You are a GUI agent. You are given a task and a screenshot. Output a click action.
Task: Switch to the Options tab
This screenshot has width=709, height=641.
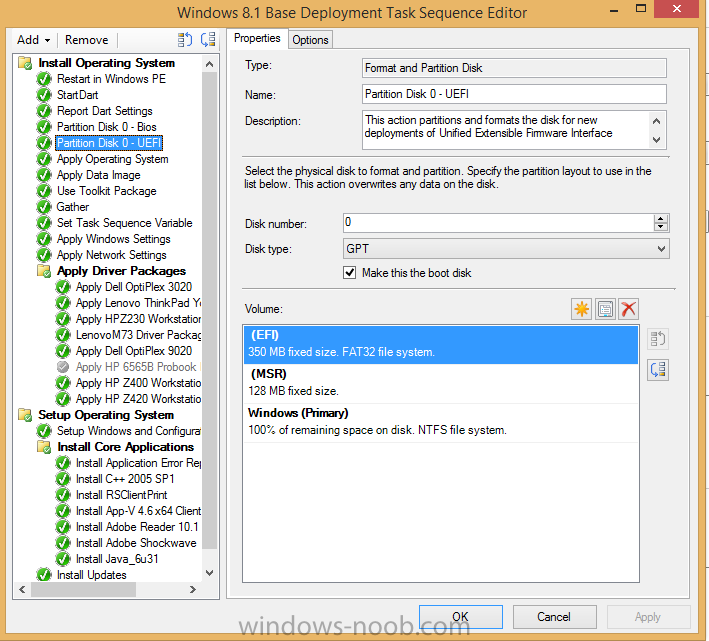pos(310,40)
